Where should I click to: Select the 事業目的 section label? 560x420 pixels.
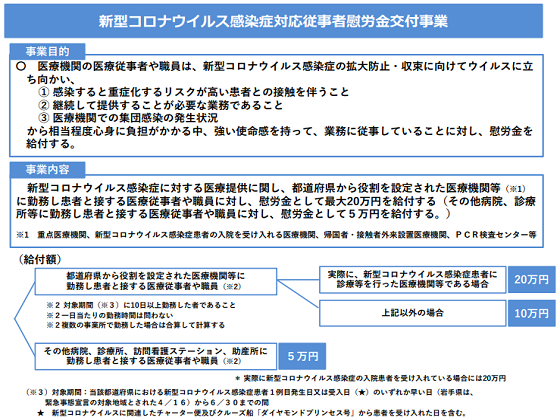click(47, 51)
